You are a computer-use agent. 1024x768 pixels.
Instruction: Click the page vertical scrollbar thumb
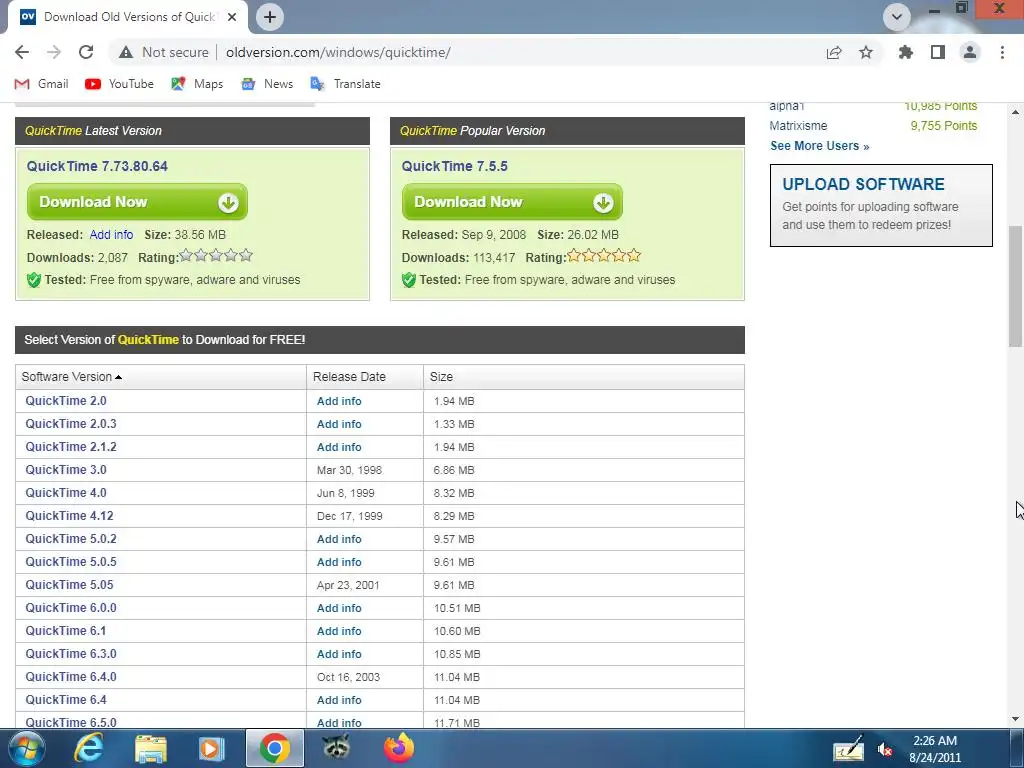point(1016,286)
